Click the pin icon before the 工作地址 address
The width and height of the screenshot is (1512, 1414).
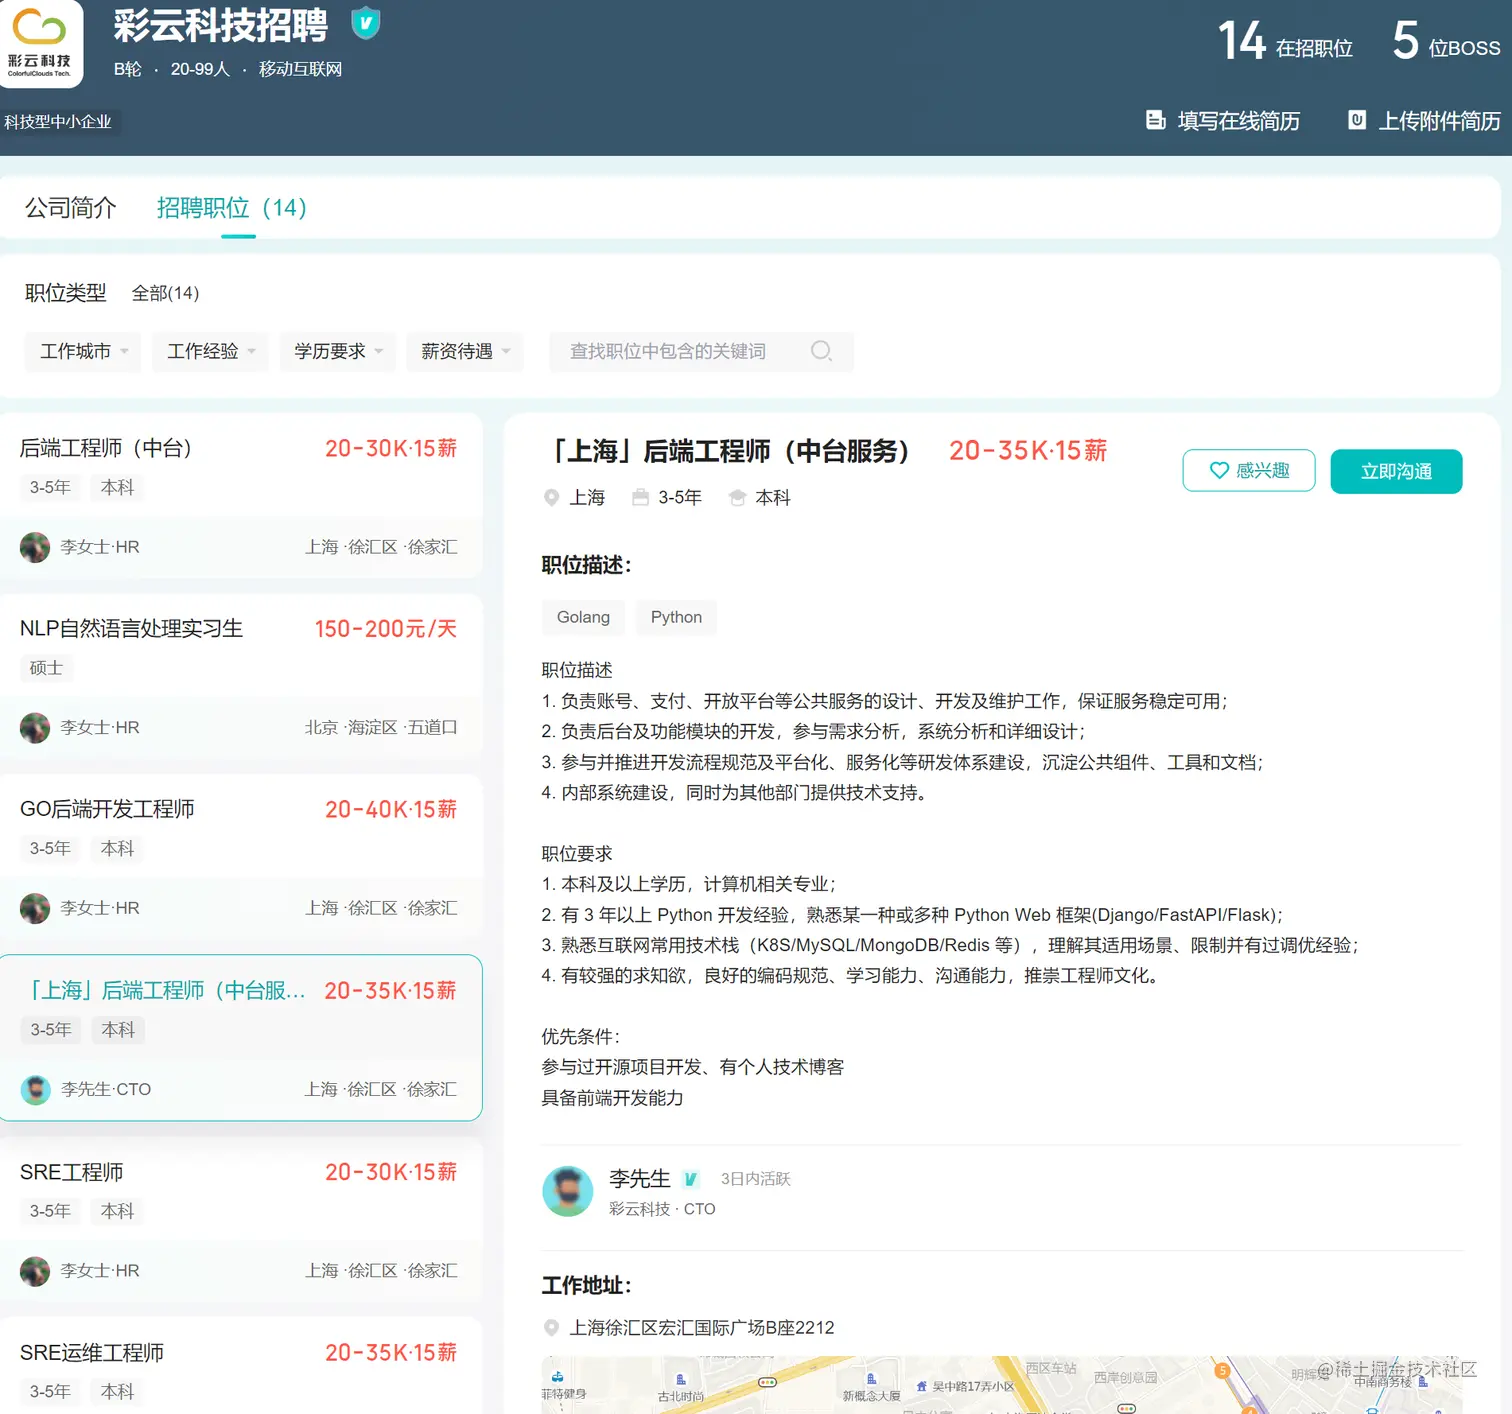pyautogui.click(x=551, y=1327)
